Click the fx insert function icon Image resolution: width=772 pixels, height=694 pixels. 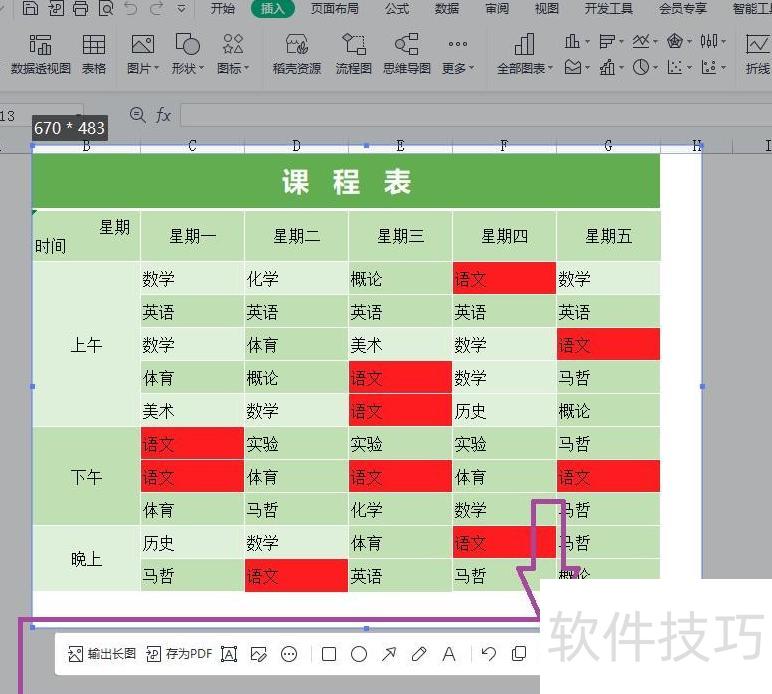[163, 115]
